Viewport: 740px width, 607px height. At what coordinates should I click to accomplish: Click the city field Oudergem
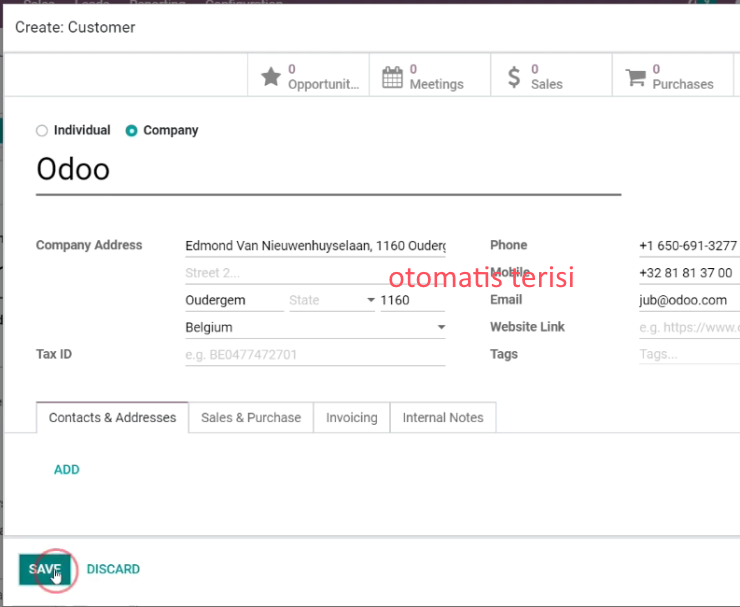[235, 300]
